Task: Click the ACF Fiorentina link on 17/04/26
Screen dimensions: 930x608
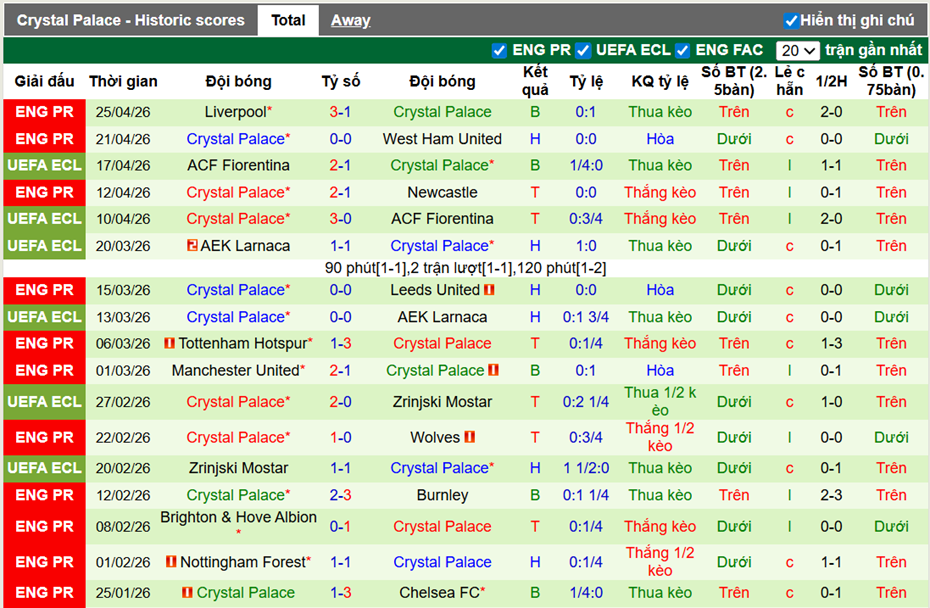Action: click(238, 165)
